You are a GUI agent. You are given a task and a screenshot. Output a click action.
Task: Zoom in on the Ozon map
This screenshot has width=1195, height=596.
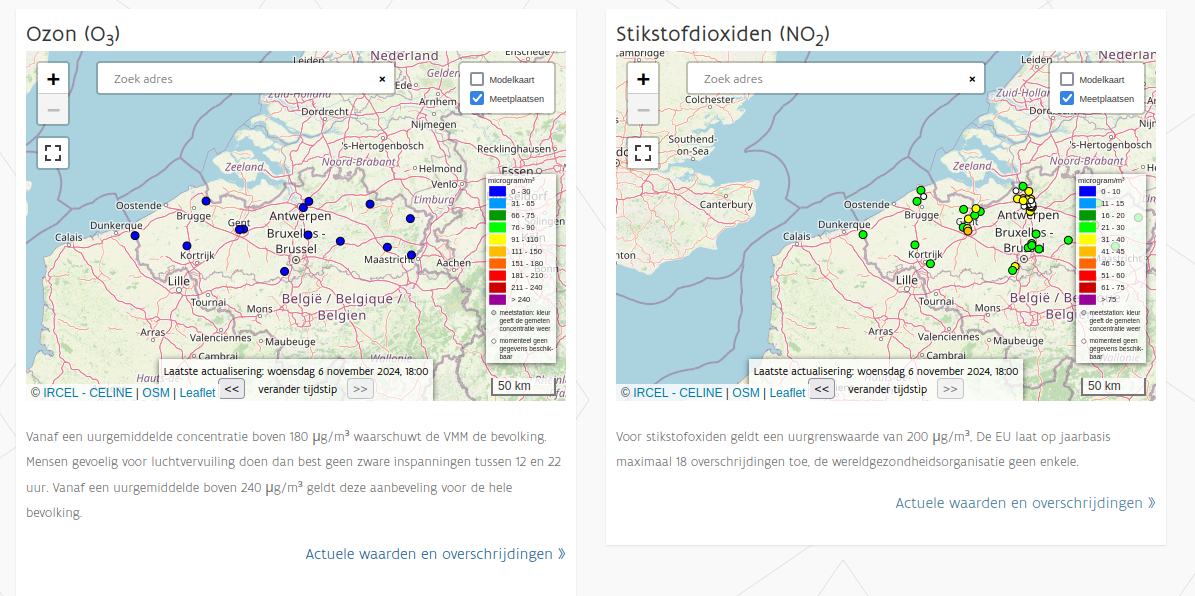coord(53,79)
